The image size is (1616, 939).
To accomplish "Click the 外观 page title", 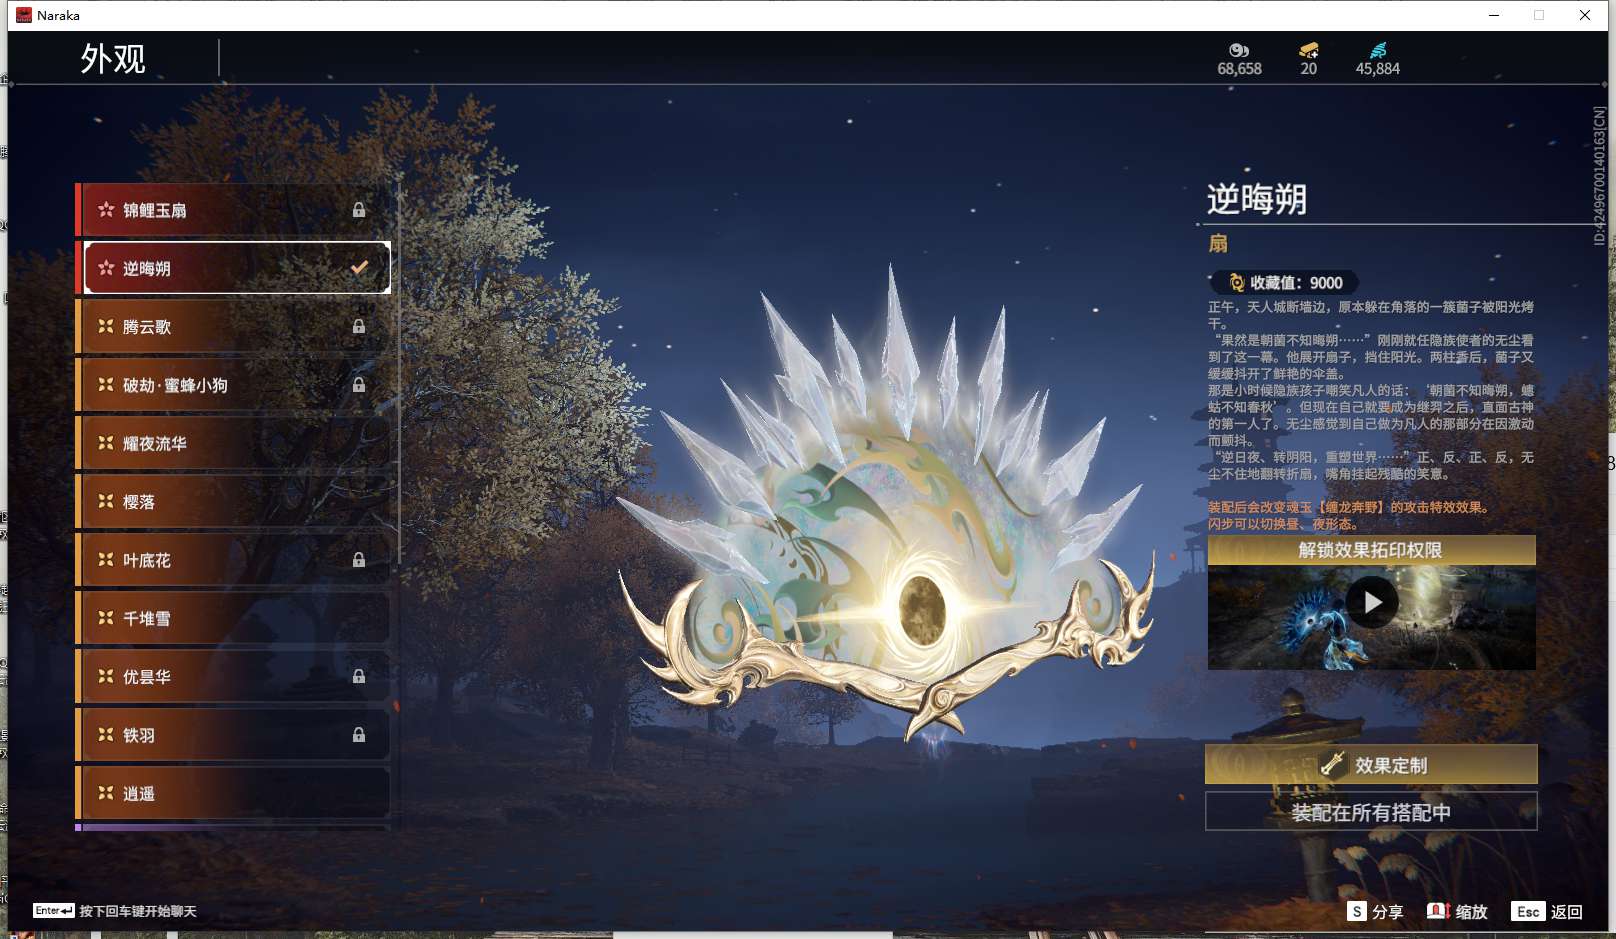I will coord(113,59).
